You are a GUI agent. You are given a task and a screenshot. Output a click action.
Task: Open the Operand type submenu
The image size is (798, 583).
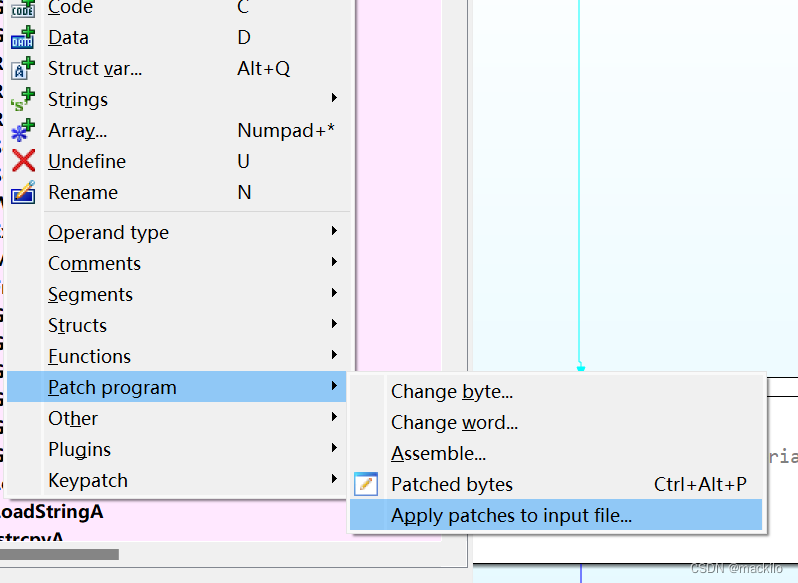coord(178,232)
